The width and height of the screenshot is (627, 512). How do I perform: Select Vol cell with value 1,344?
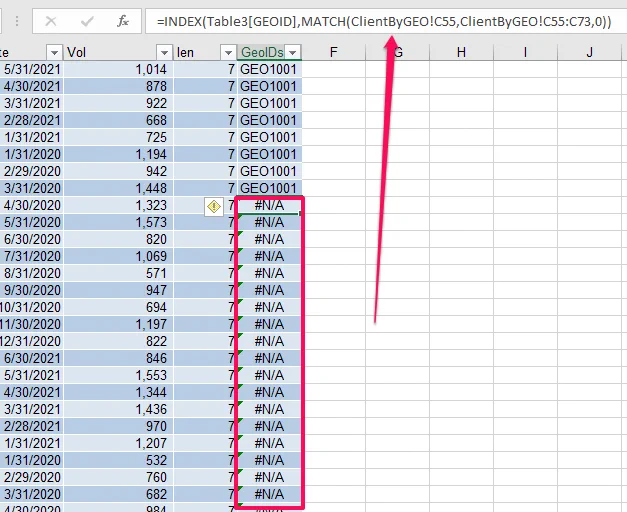pos(118,392)
